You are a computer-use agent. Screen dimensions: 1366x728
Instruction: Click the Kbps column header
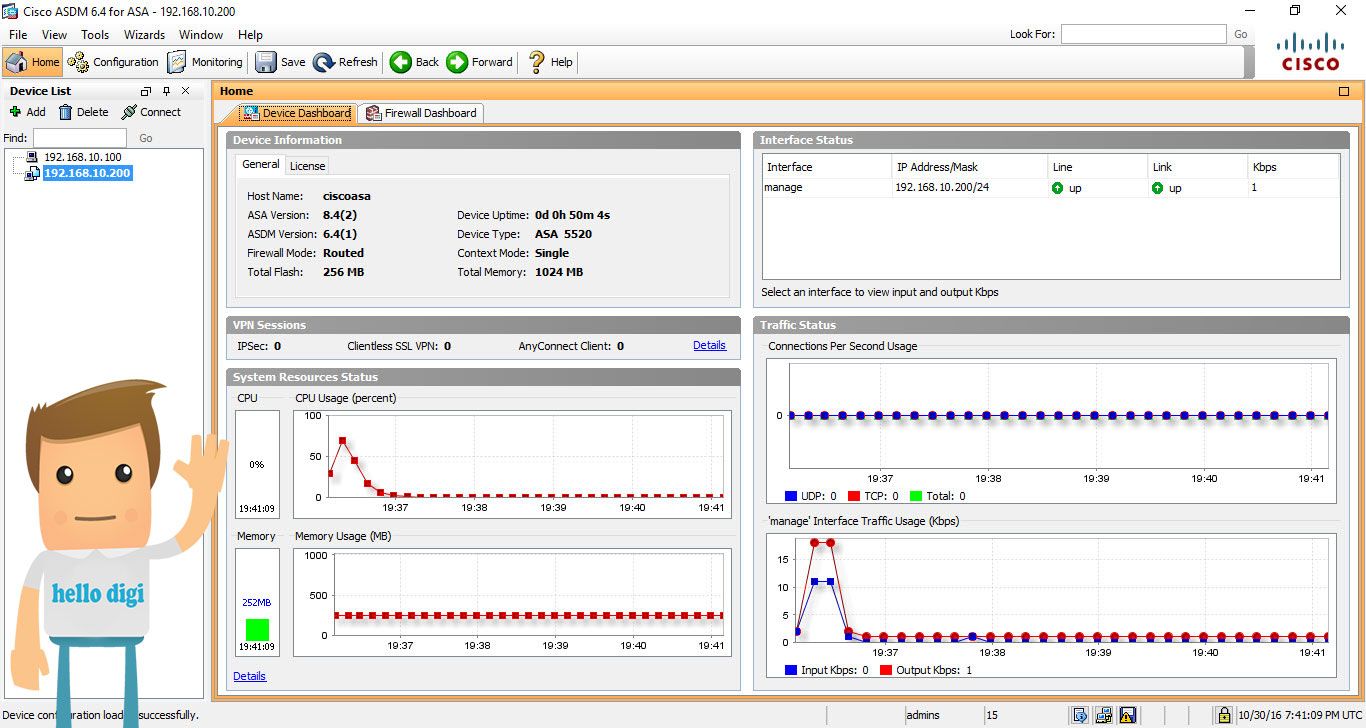pos(1293,167)
